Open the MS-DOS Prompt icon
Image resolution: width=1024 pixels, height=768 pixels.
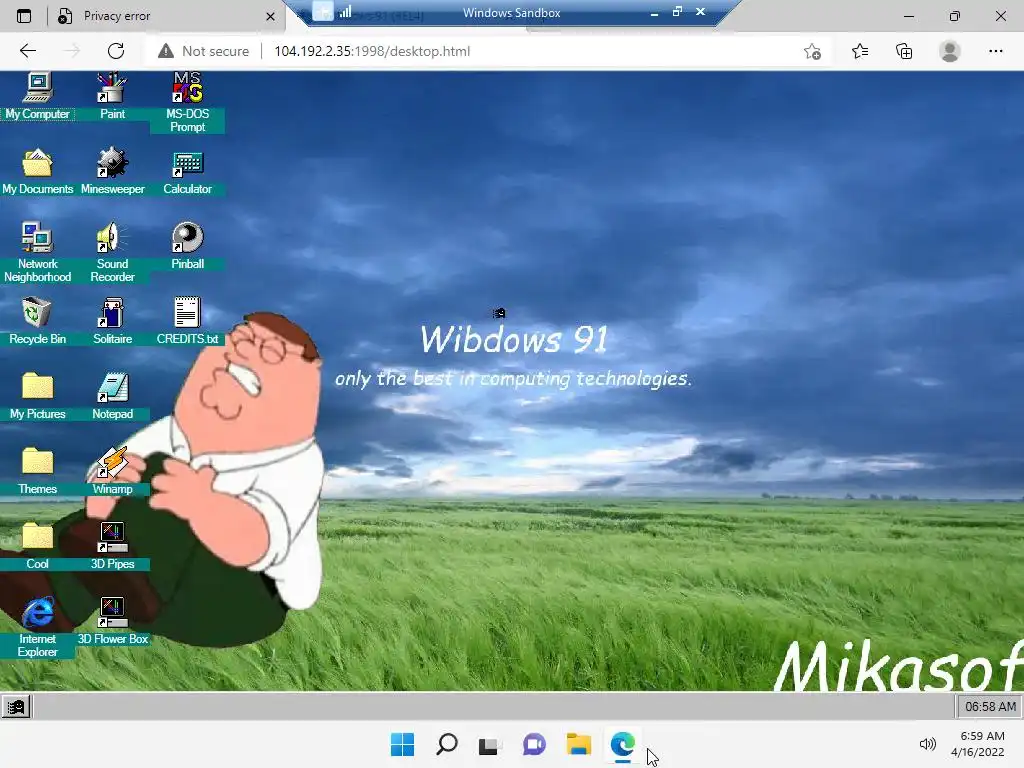click(187, 103)
